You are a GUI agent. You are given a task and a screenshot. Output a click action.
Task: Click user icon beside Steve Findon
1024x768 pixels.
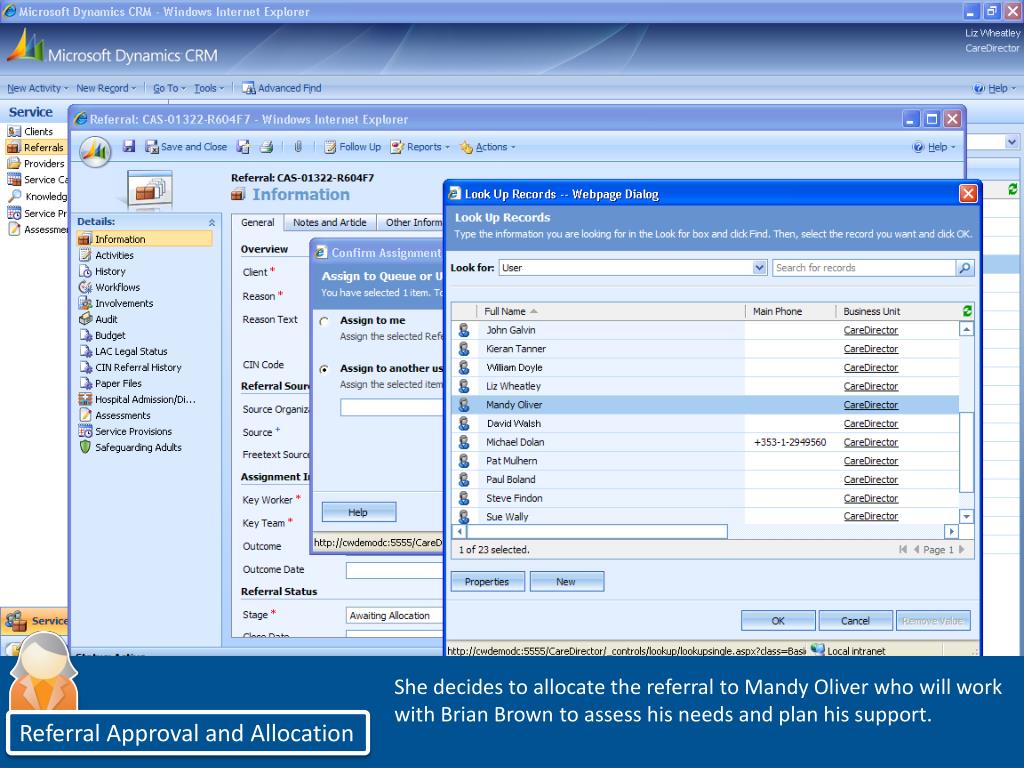click(x=464, y=498)
